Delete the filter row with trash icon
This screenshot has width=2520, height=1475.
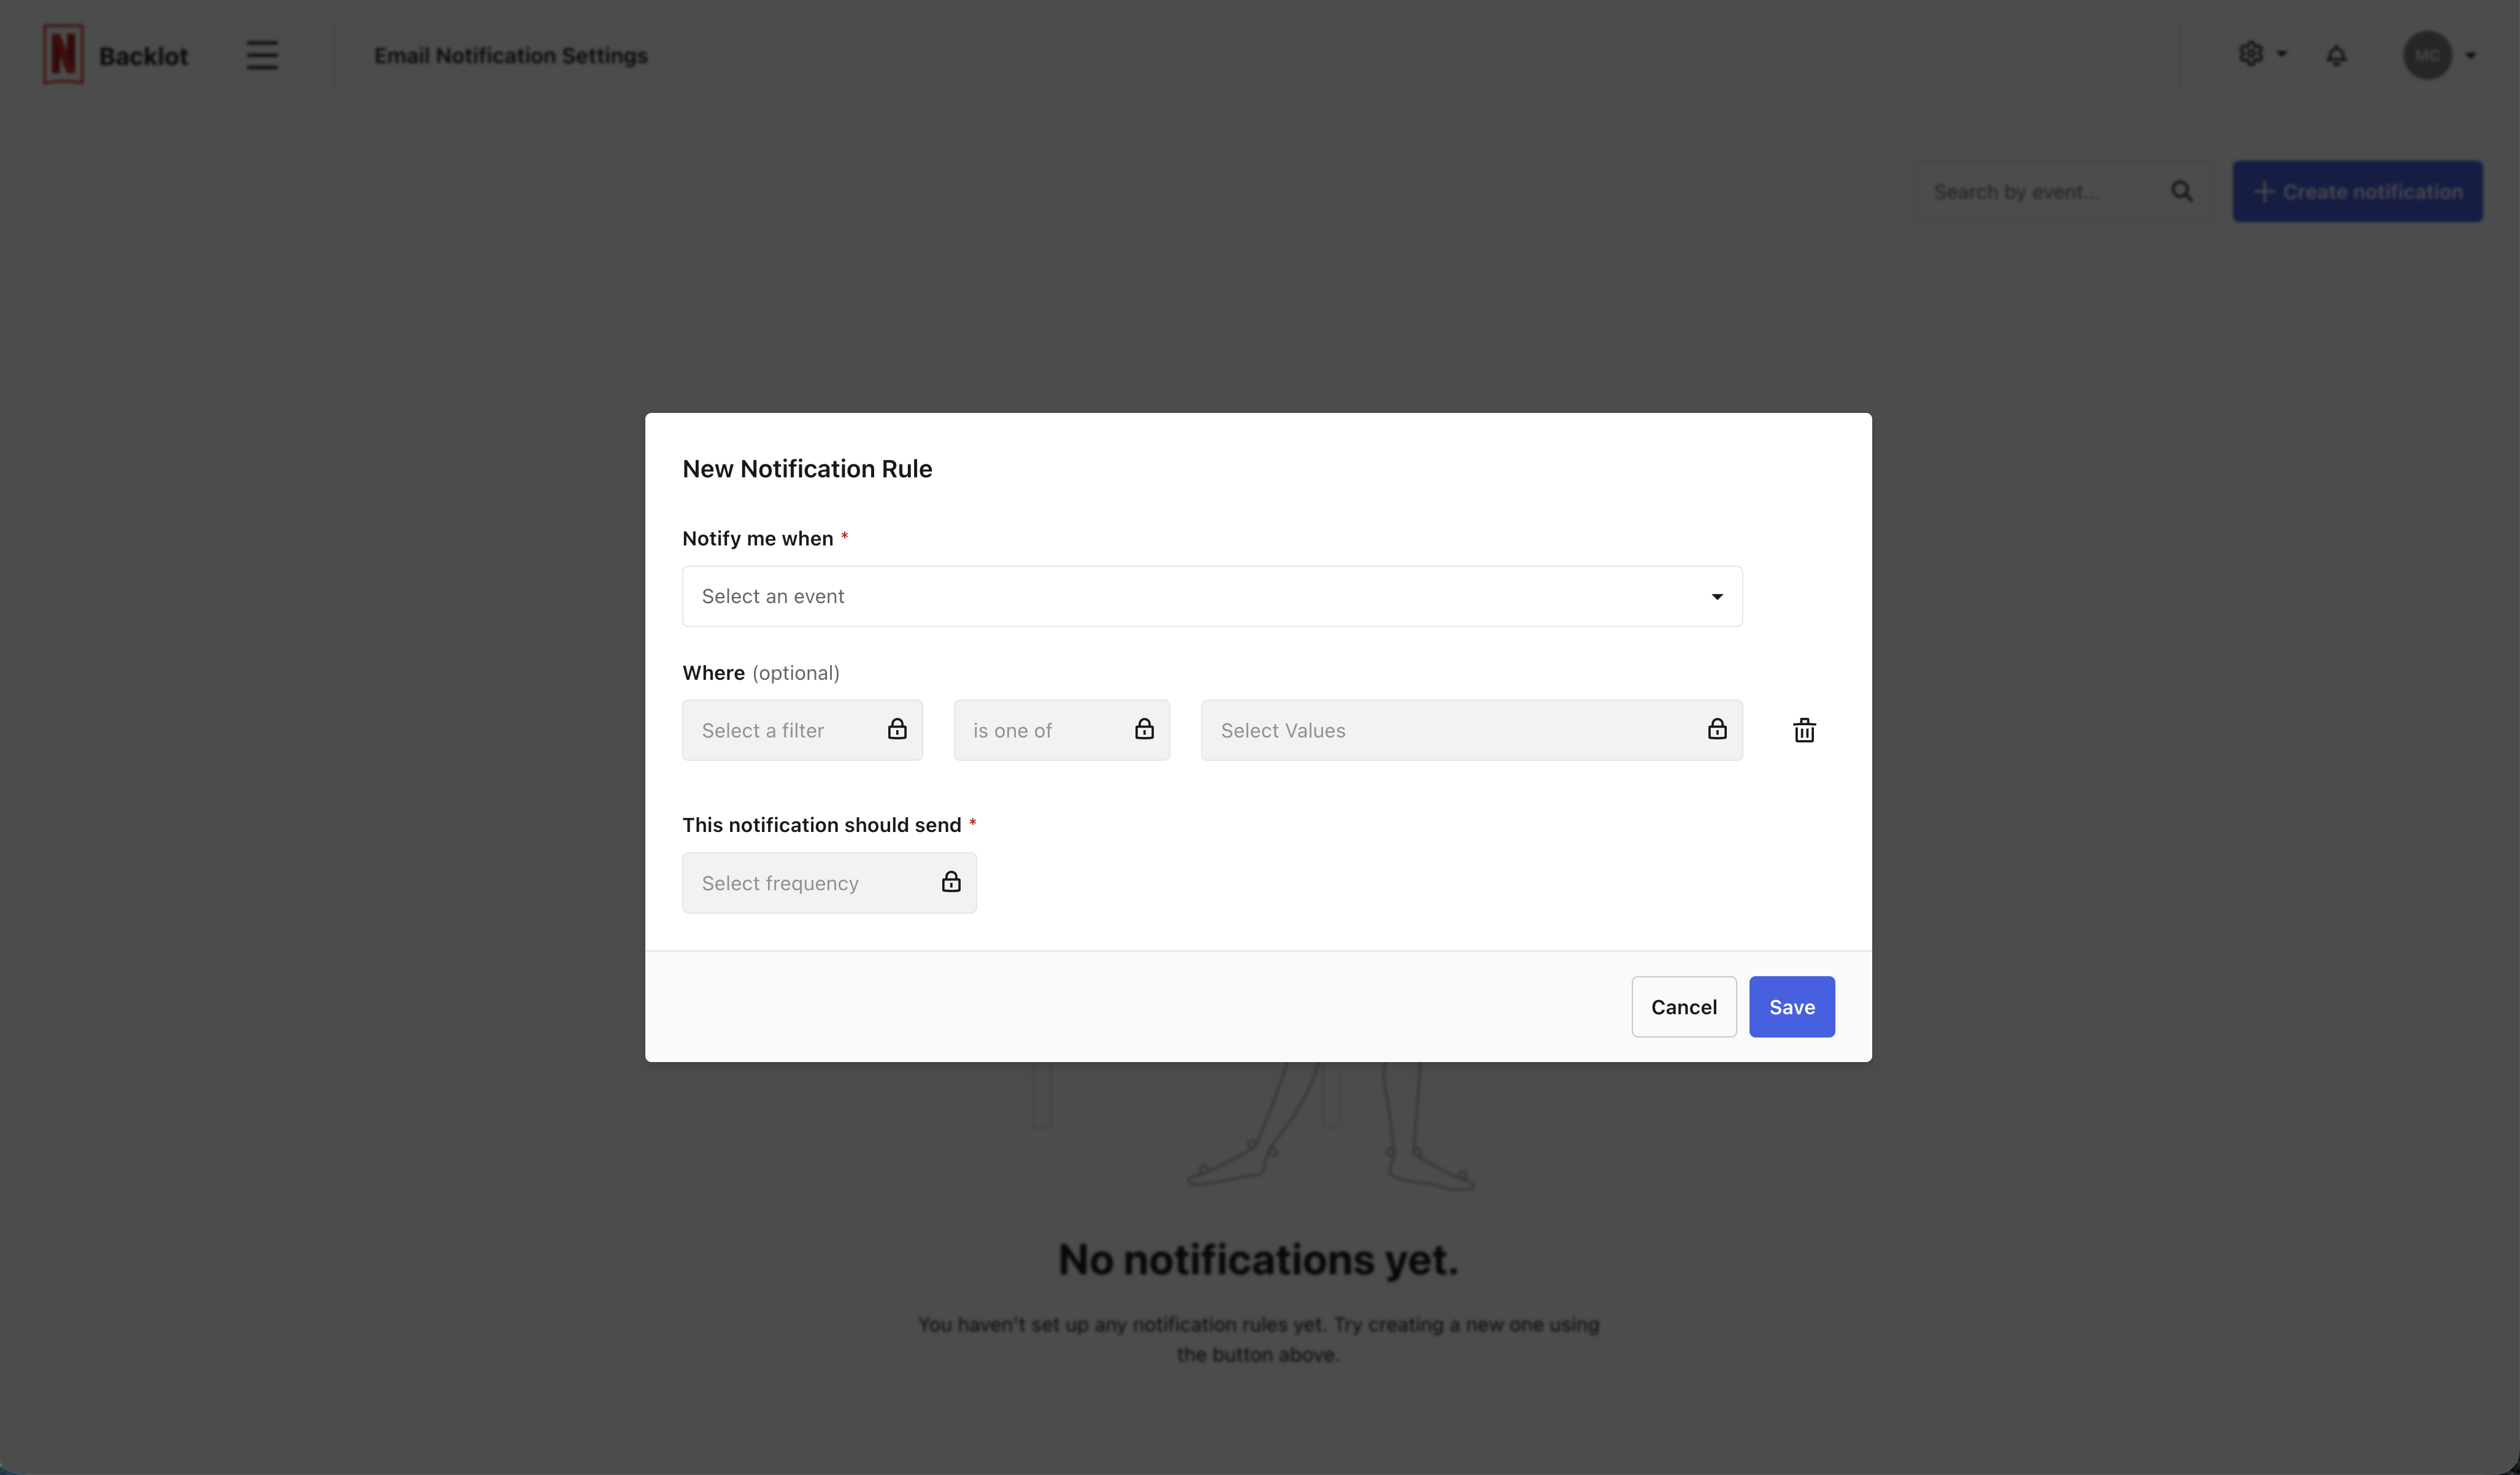click(x=1804, y=731)
